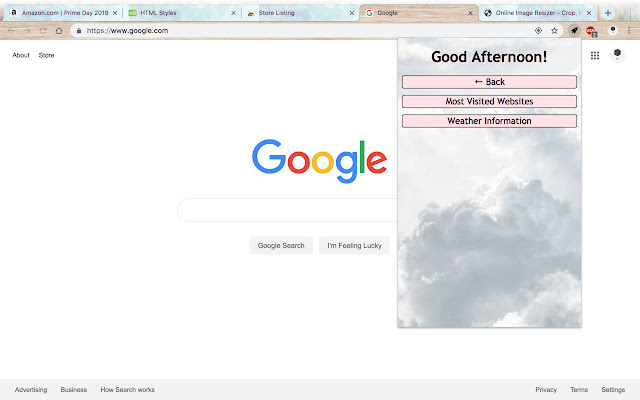Viewport: 640px width, 400px height.
Task: Close the Store Listing tab
Action: [x=352, y=13]
